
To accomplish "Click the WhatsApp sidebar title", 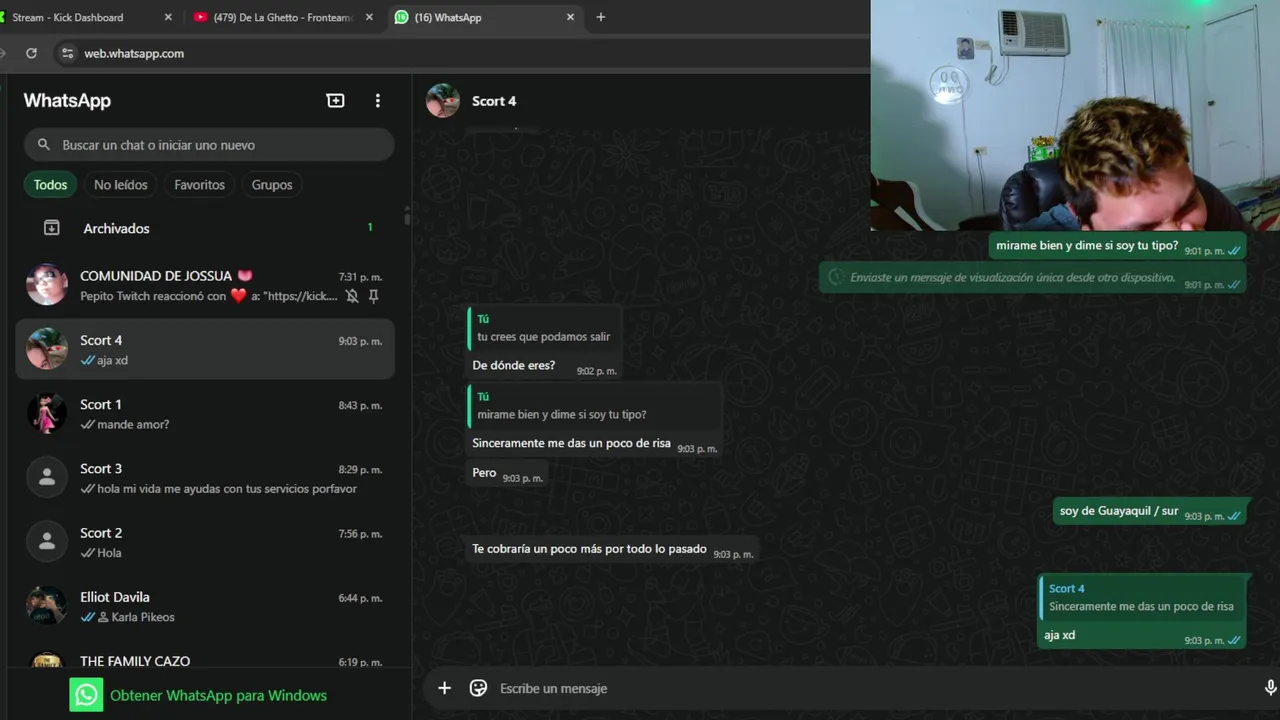I will (x=67, y=100).
